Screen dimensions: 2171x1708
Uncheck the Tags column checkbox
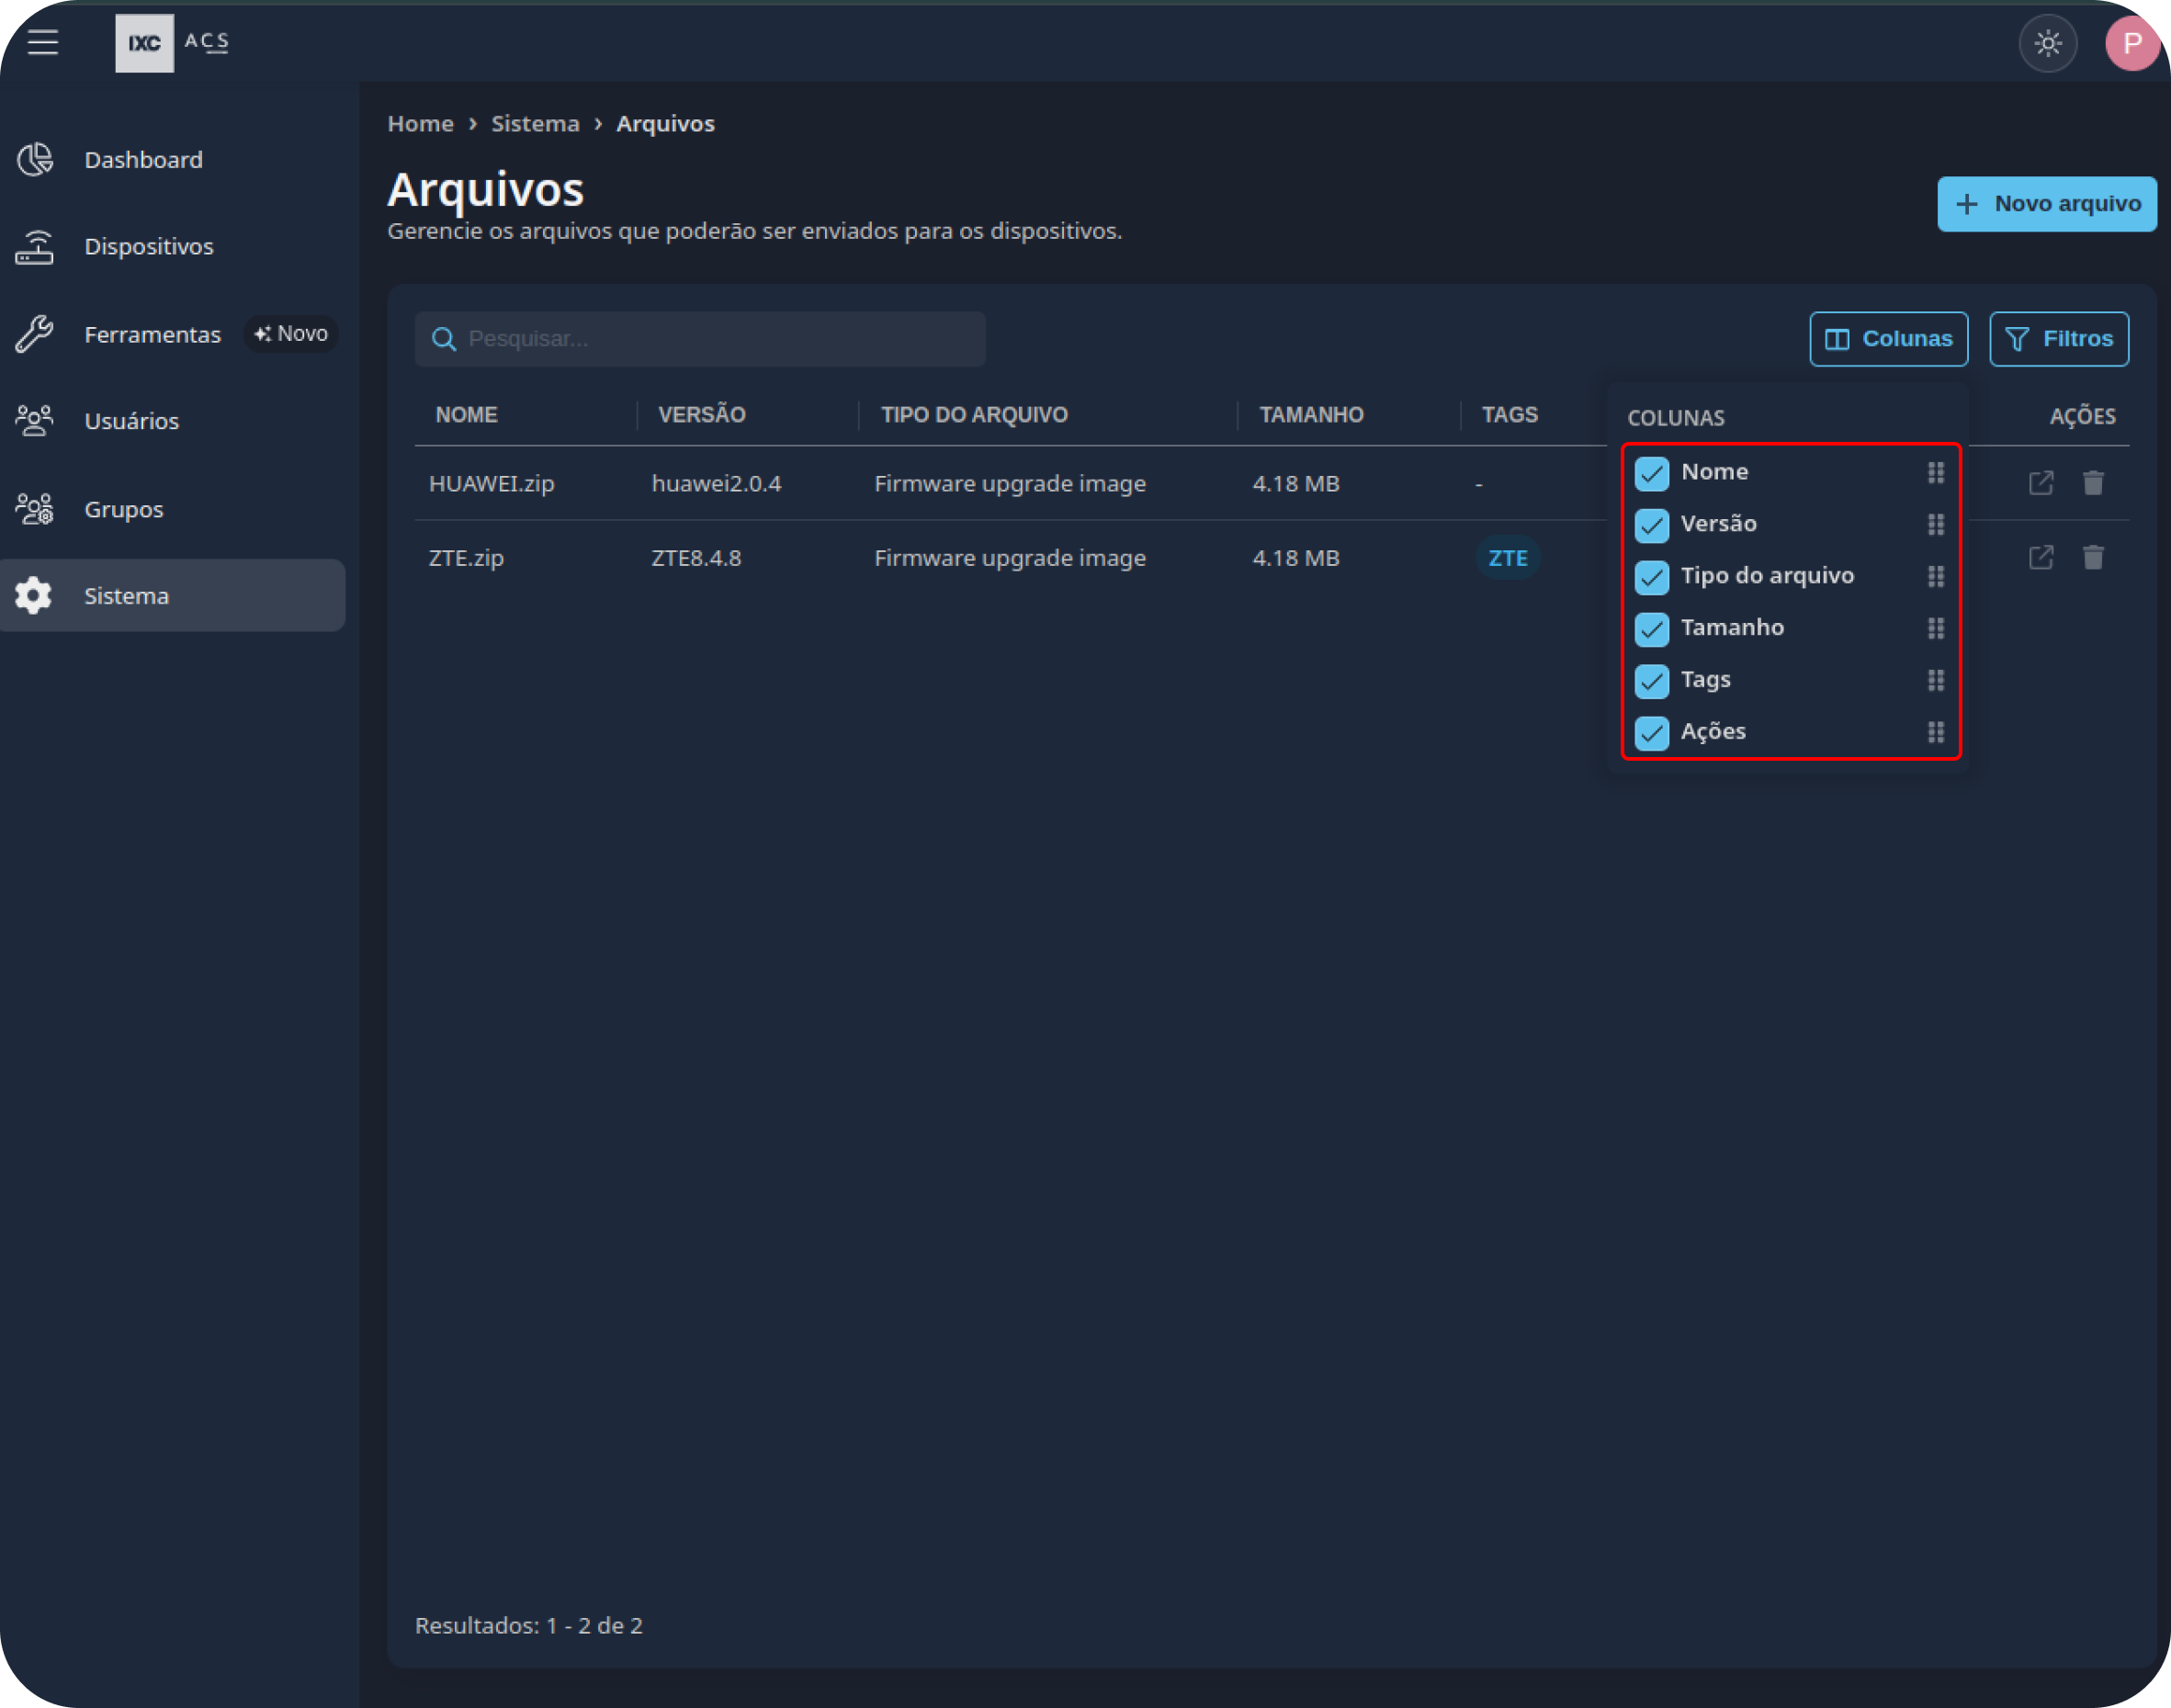[1651, 681]
